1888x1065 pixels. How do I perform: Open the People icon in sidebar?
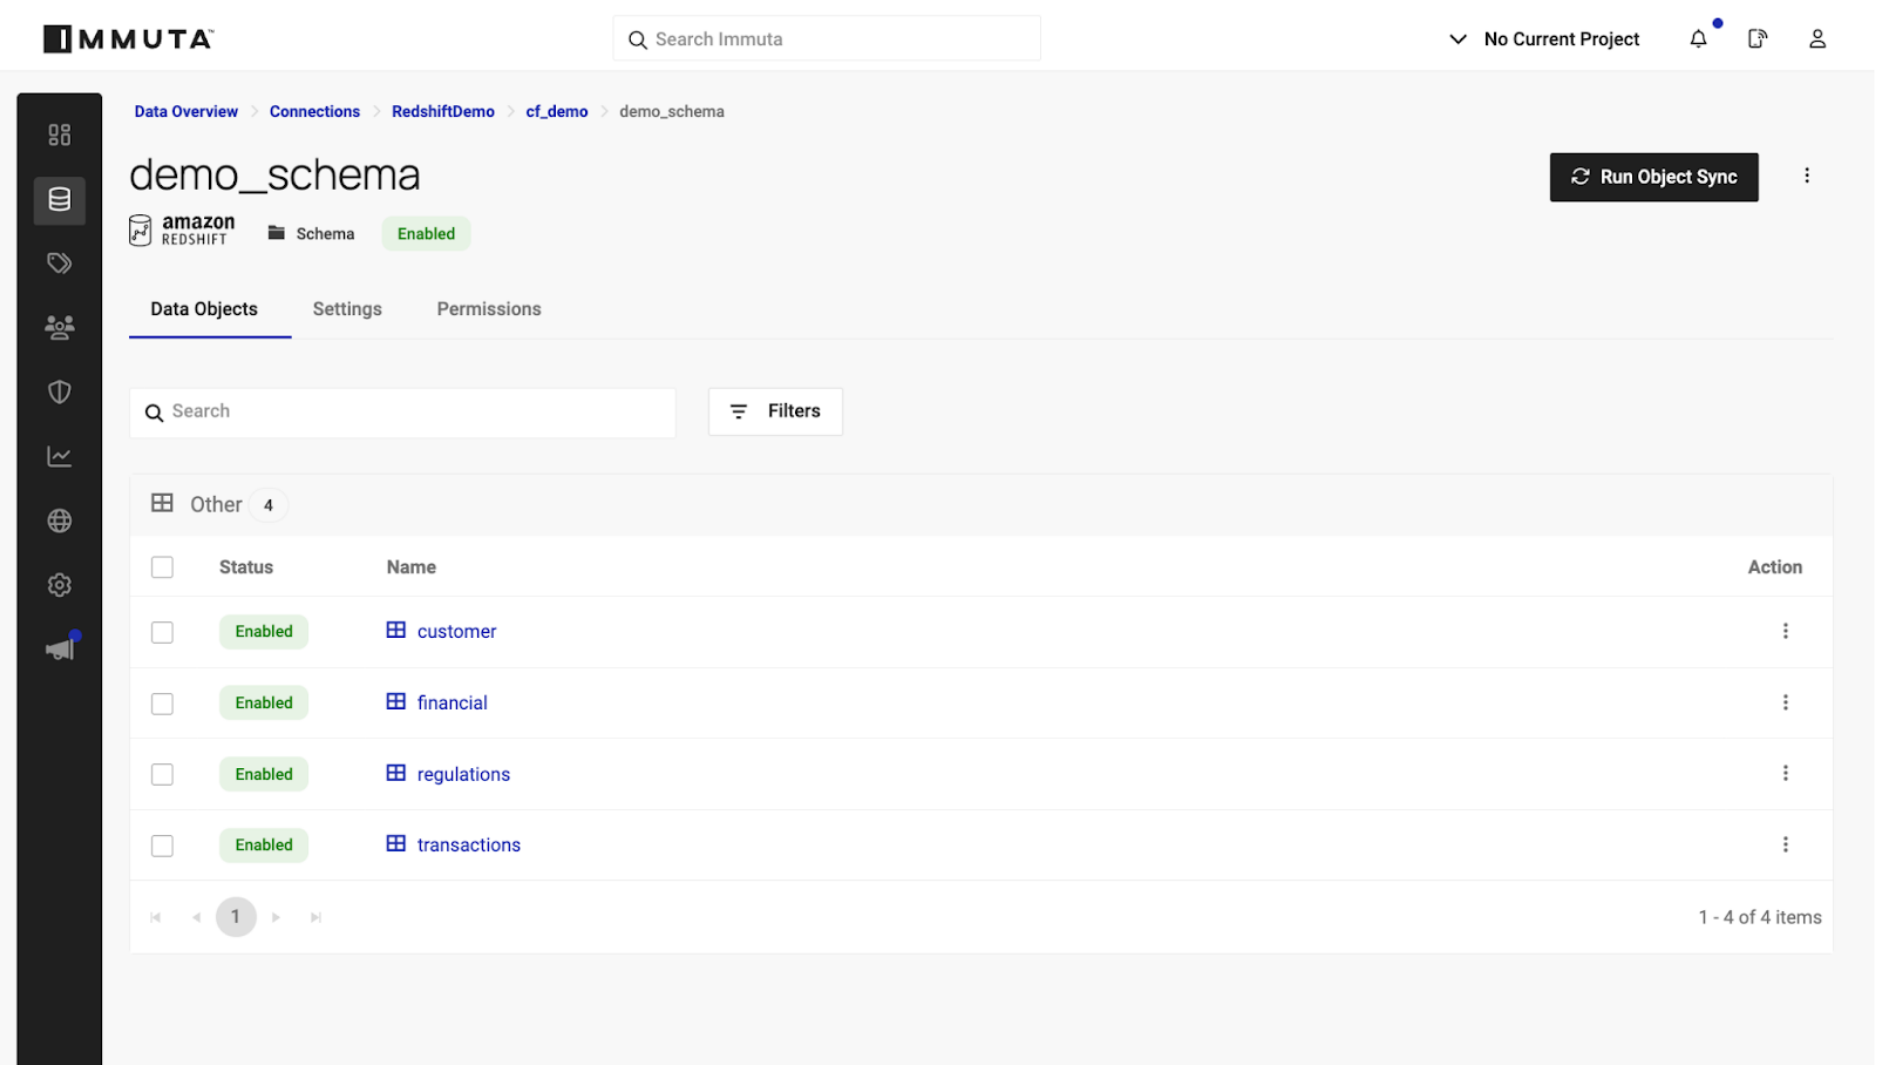coord(59,328)
